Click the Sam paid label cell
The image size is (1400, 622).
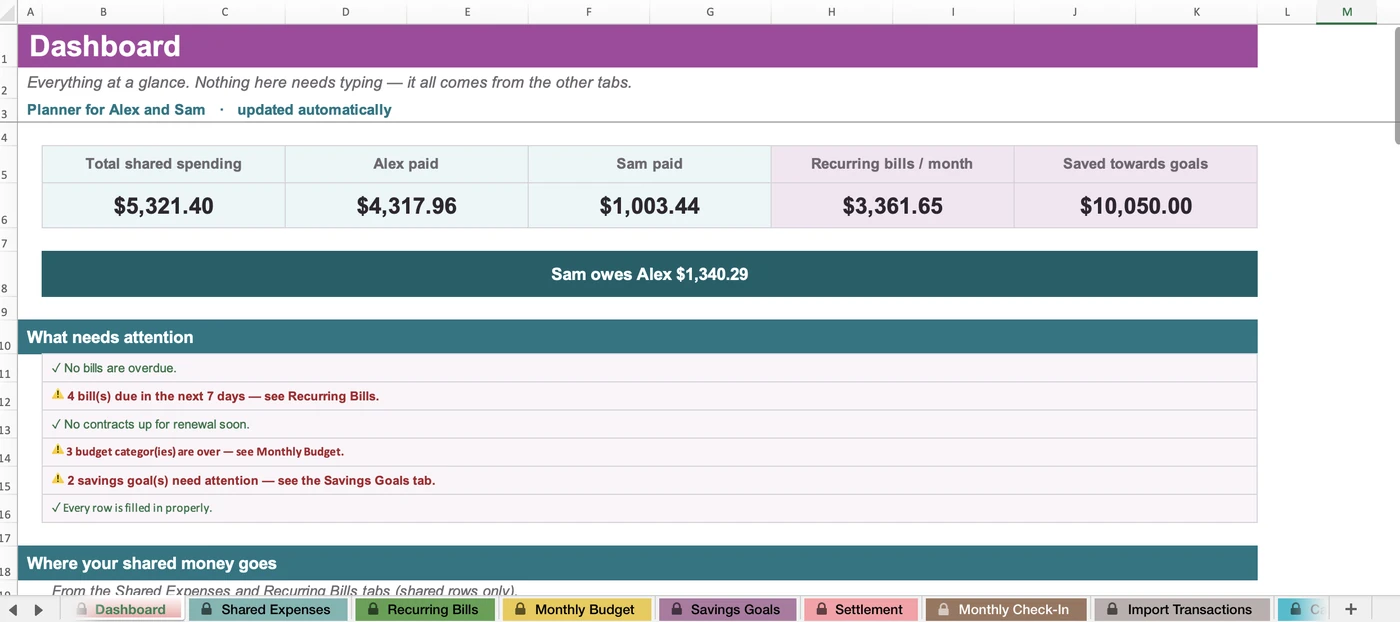pos(649,164)
